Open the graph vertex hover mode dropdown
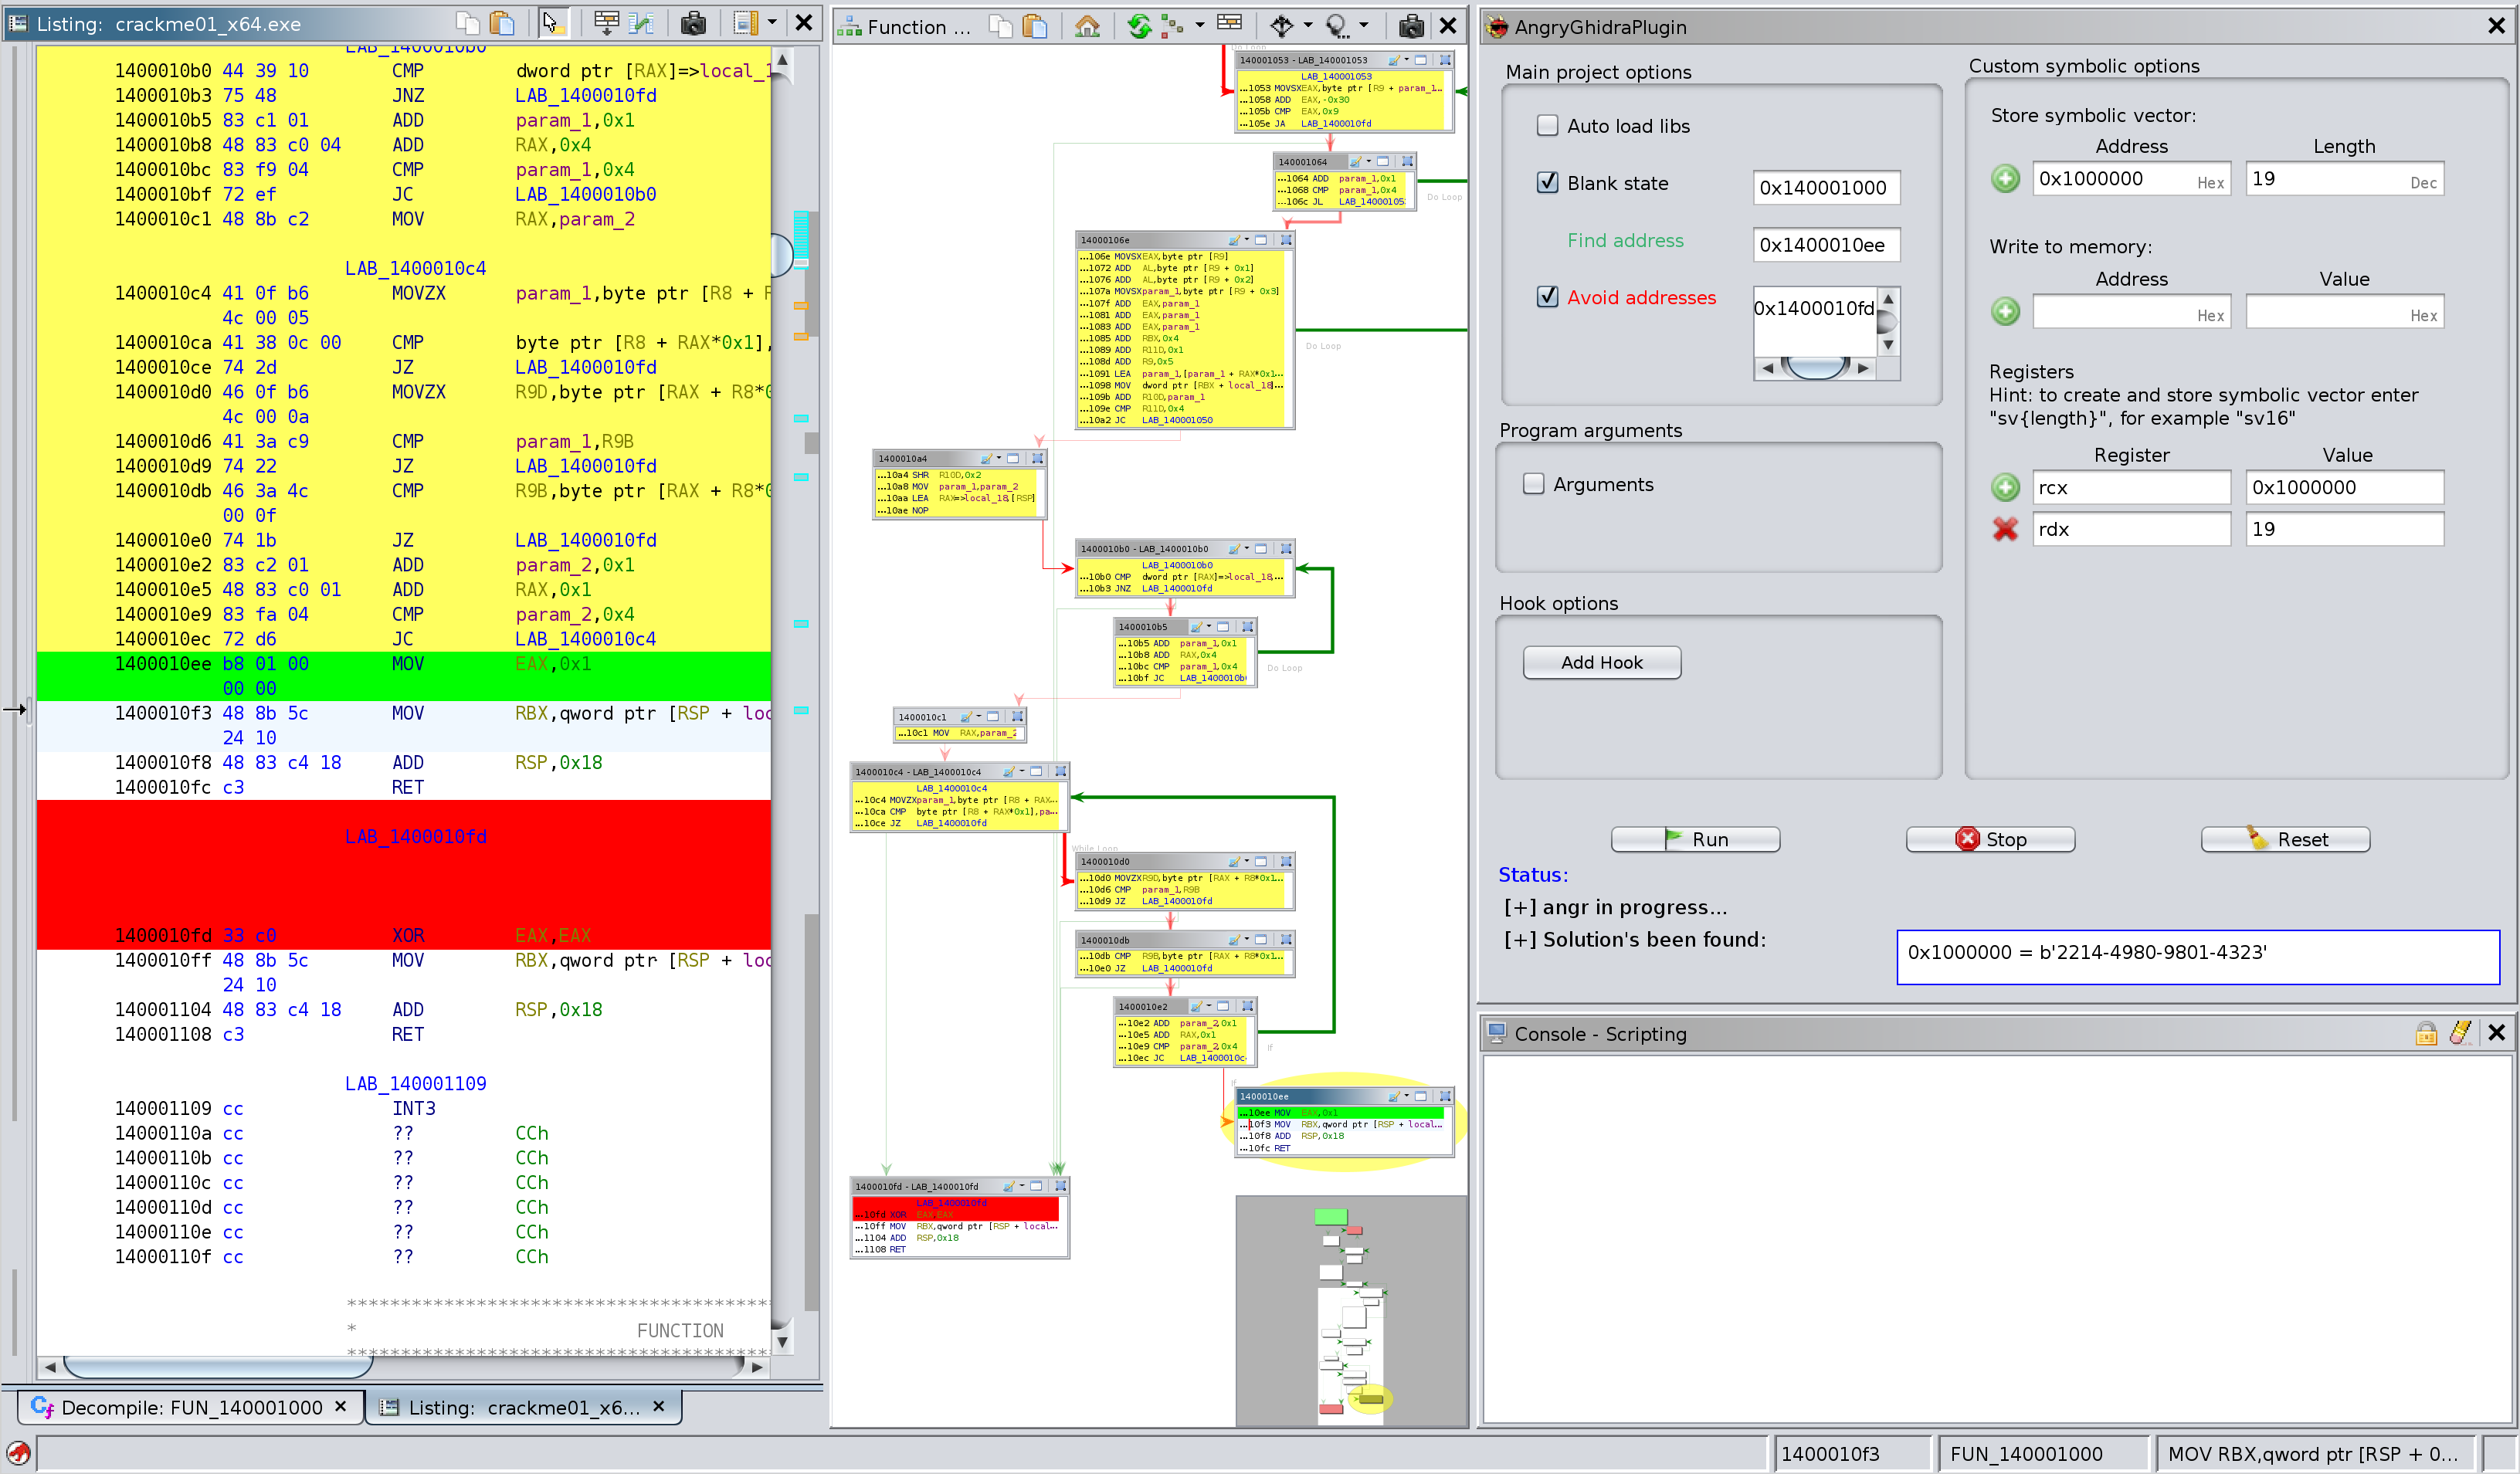The height and width of the screenshot is (1474, 2520). pos(1364,26)
